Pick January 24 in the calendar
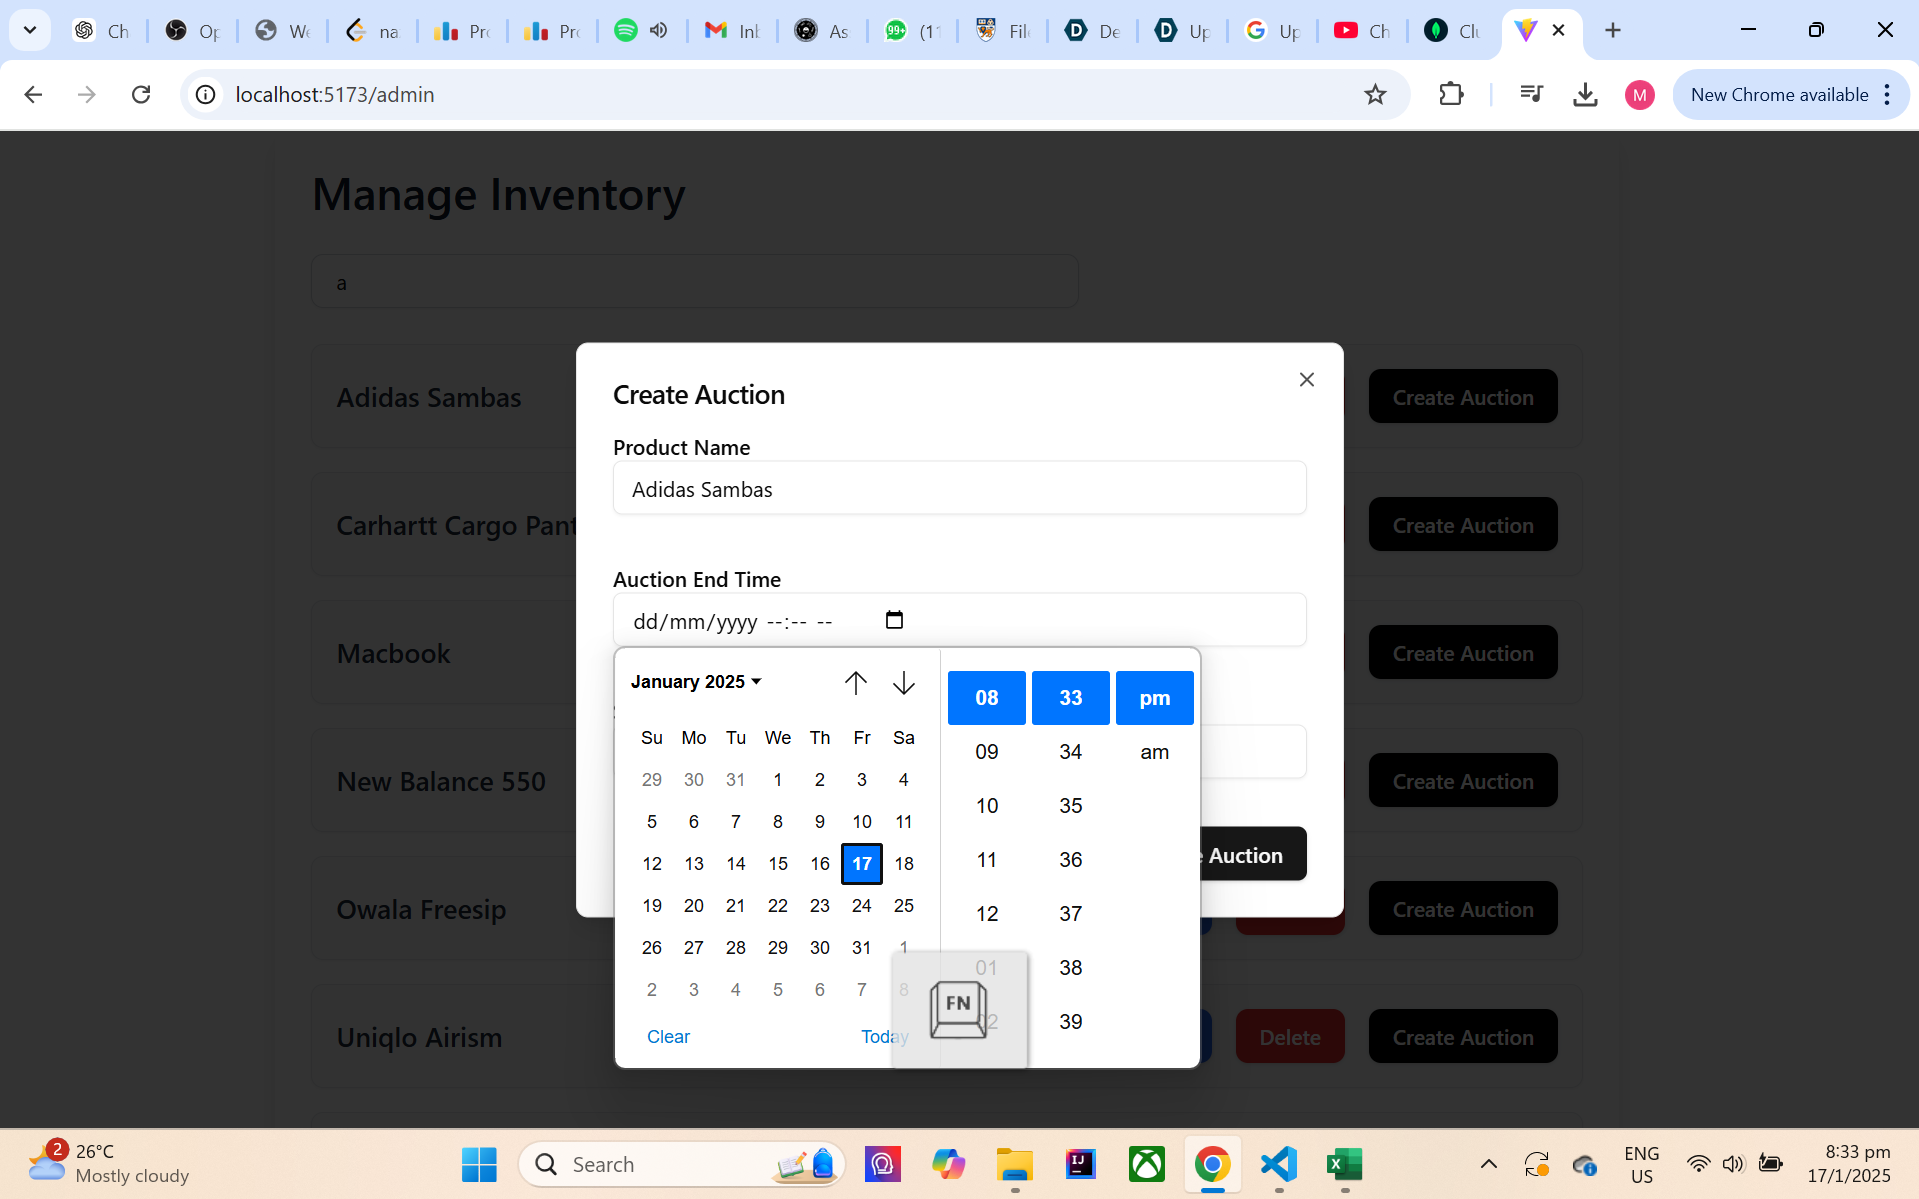This screenshot has height=1199, width=1919. pyautogui.click(x=862, y=906)
